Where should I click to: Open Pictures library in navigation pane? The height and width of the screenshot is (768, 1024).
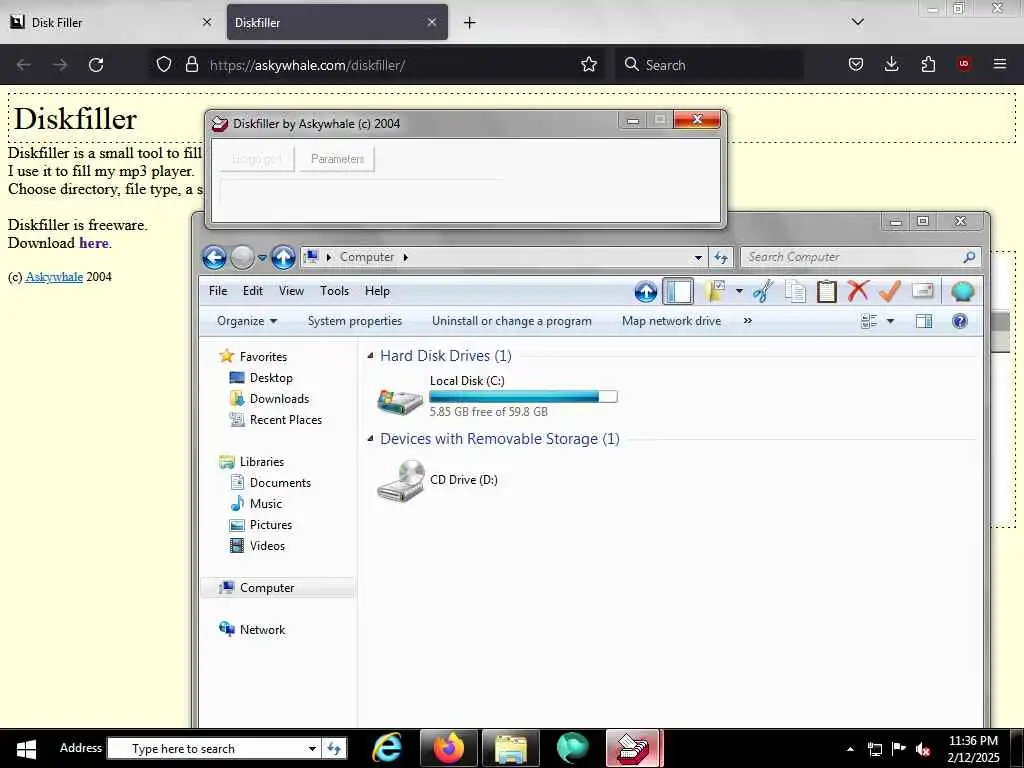click(271, 524)
